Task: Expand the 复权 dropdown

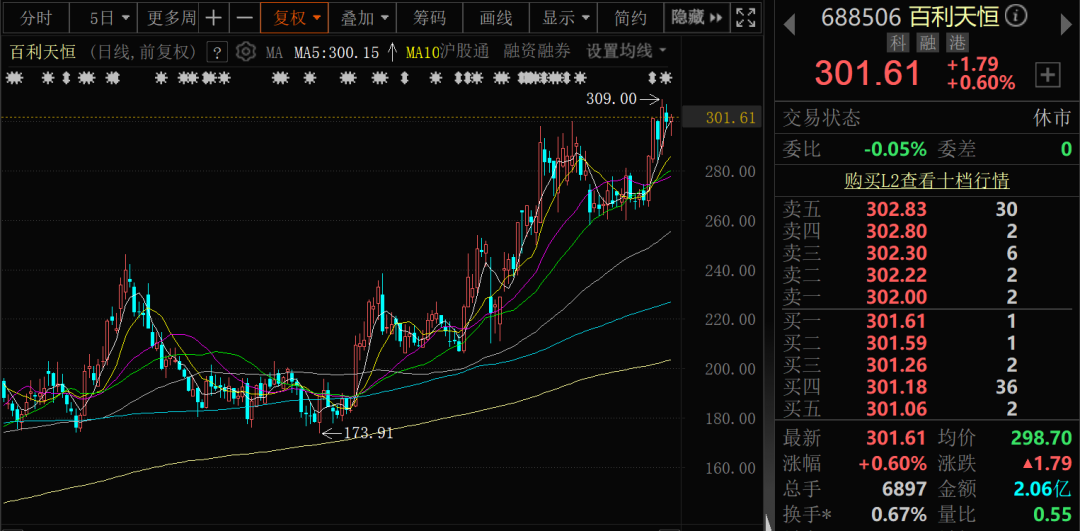Action: tap(294, 18)
